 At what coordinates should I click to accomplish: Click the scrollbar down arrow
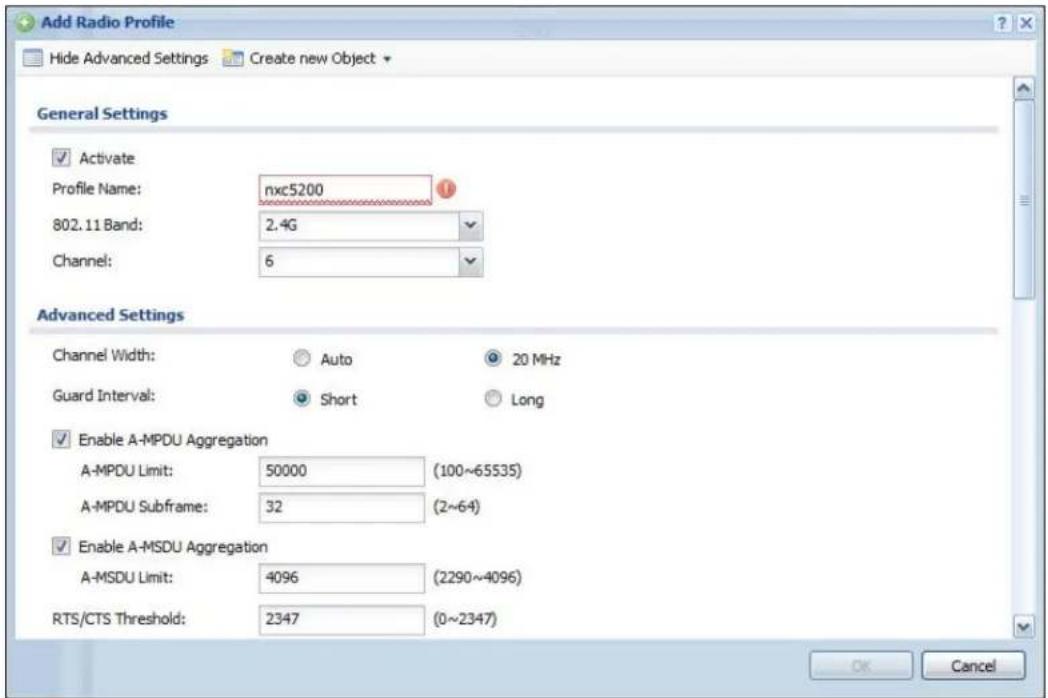(x=1023, y=627)
